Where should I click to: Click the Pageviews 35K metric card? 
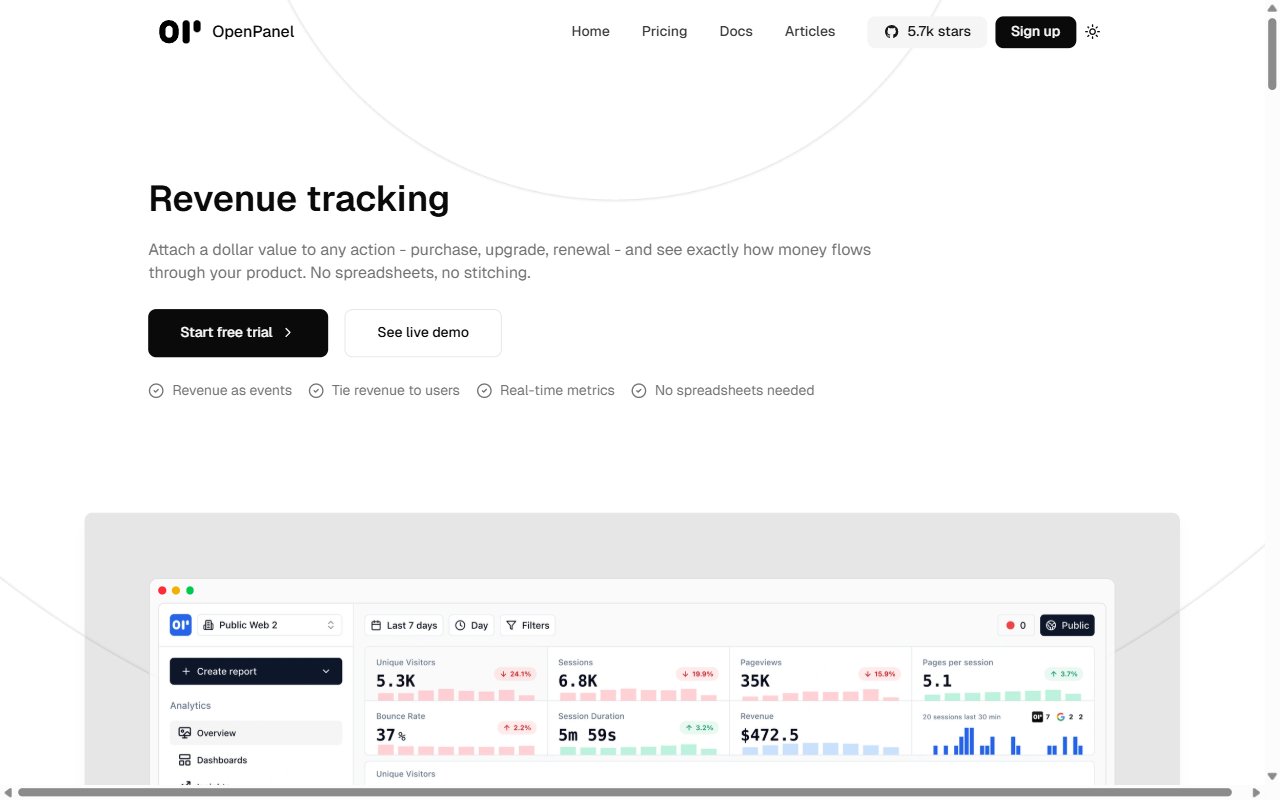(820, 674)
